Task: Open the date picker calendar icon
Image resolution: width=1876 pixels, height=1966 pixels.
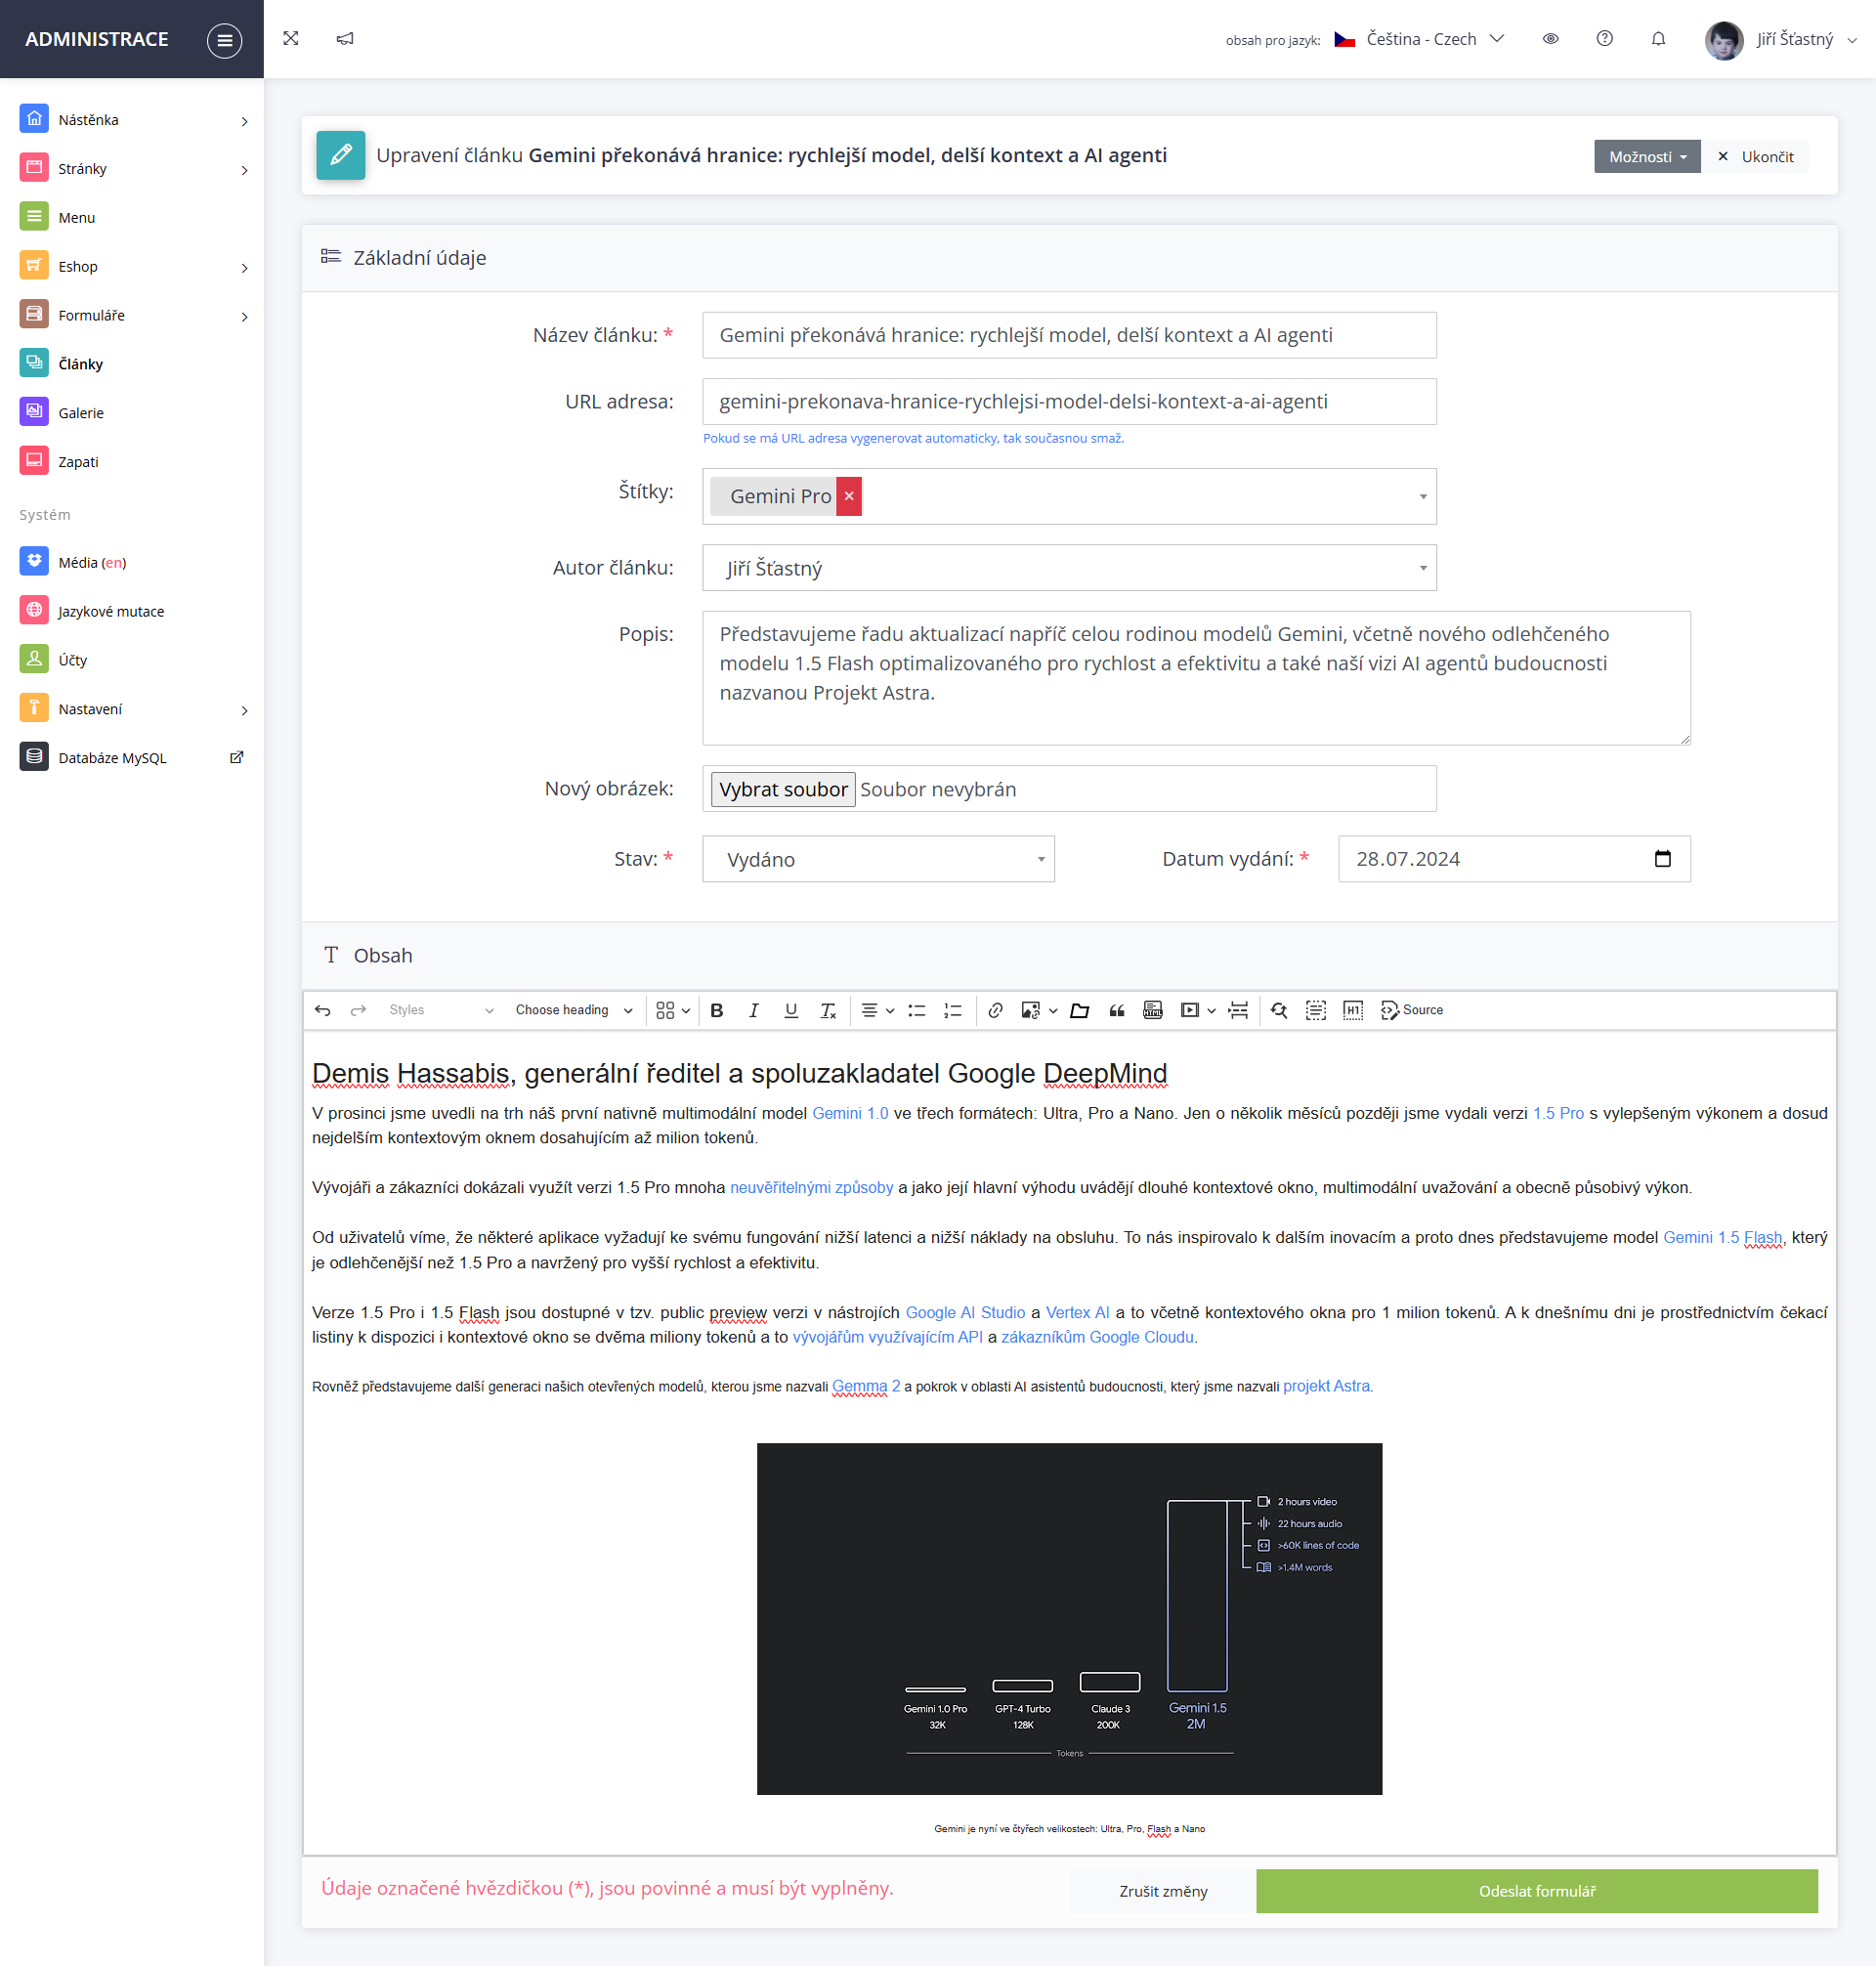Action: (x=1662, y=859)
